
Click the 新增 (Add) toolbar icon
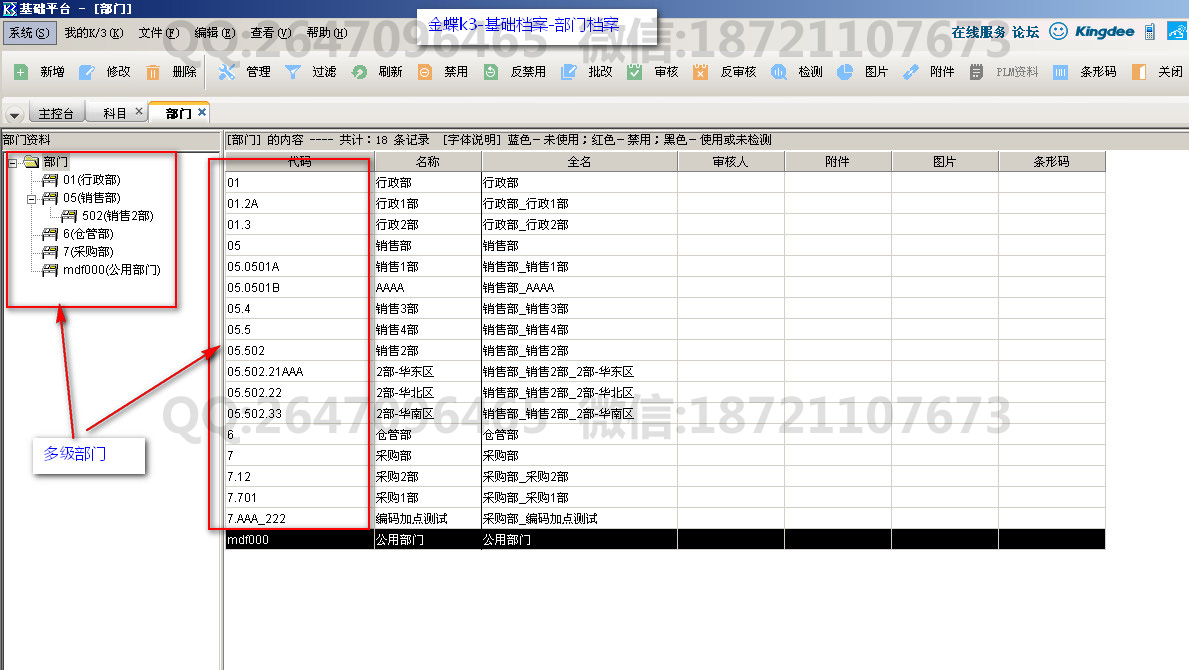click(x=21, y=72)
